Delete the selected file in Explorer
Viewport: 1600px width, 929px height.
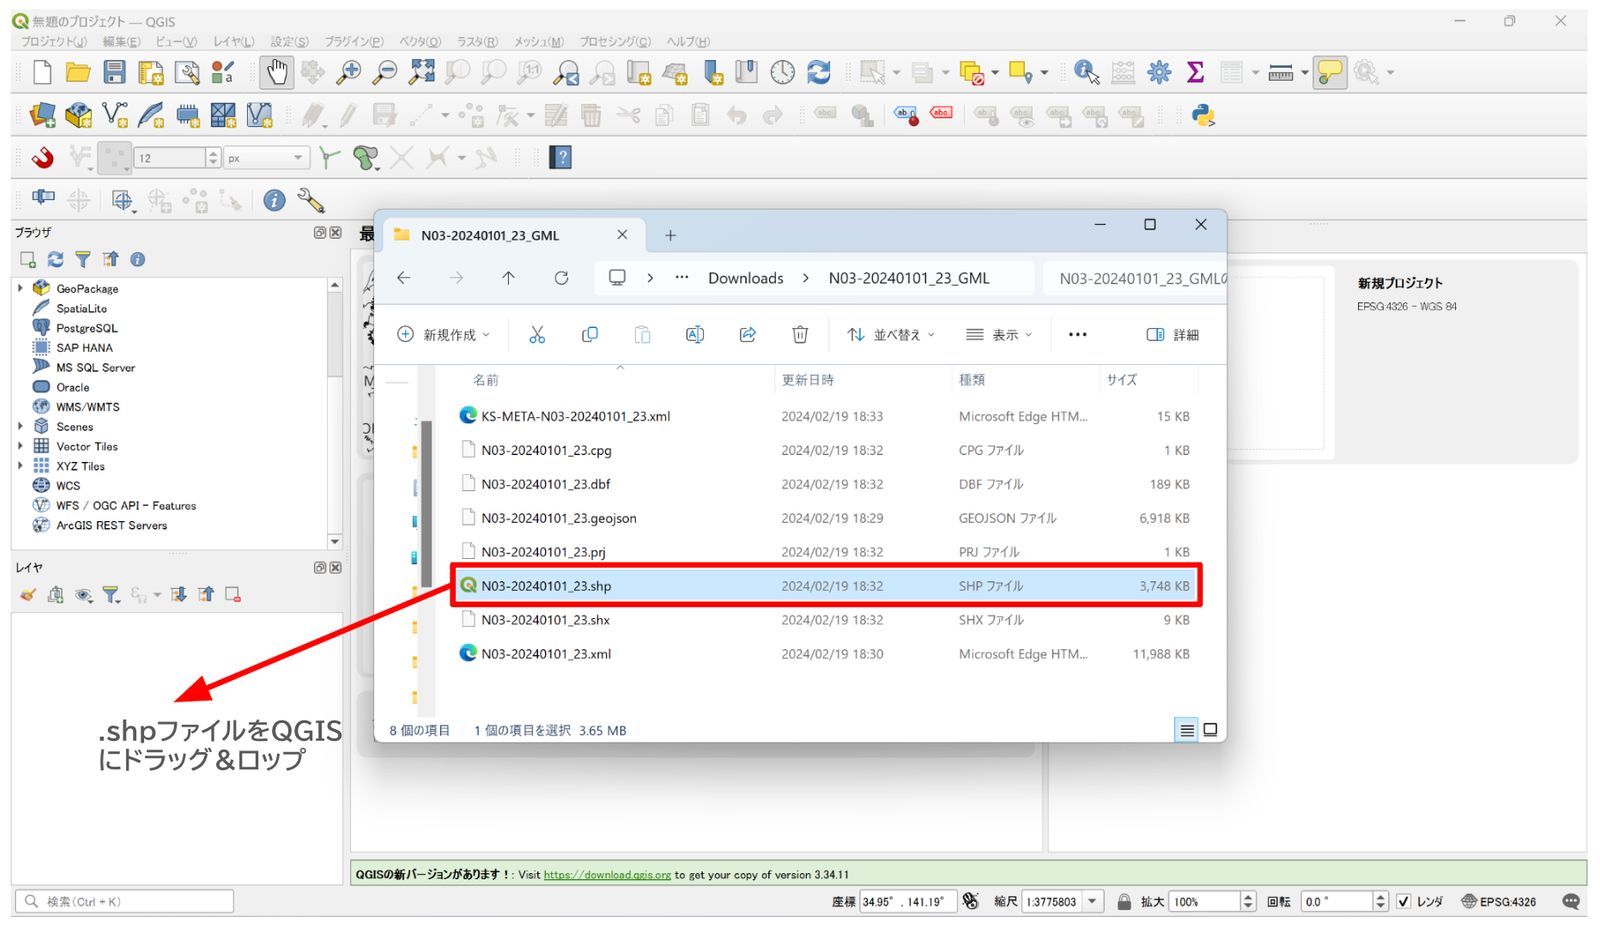tap(800, 335)
